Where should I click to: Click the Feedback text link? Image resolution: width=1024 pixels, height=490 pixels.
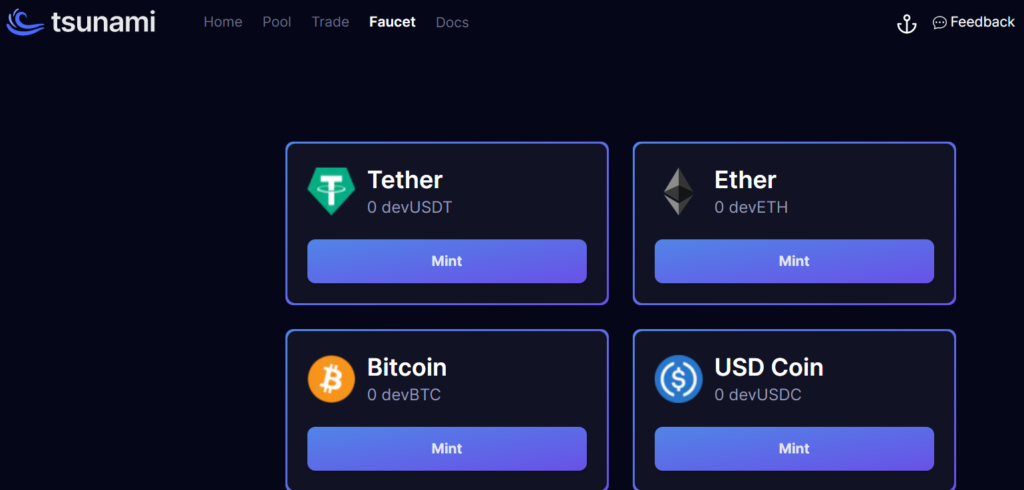pos(982,22)
